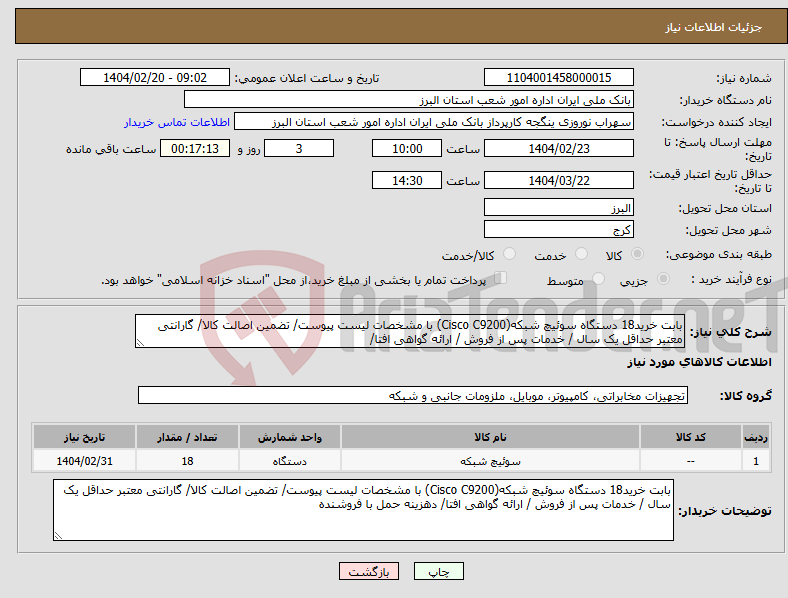Click the request creator field سهراب نوروزی
The width and height of the screenshot is (788, 598).
click(x=434, y=122)
